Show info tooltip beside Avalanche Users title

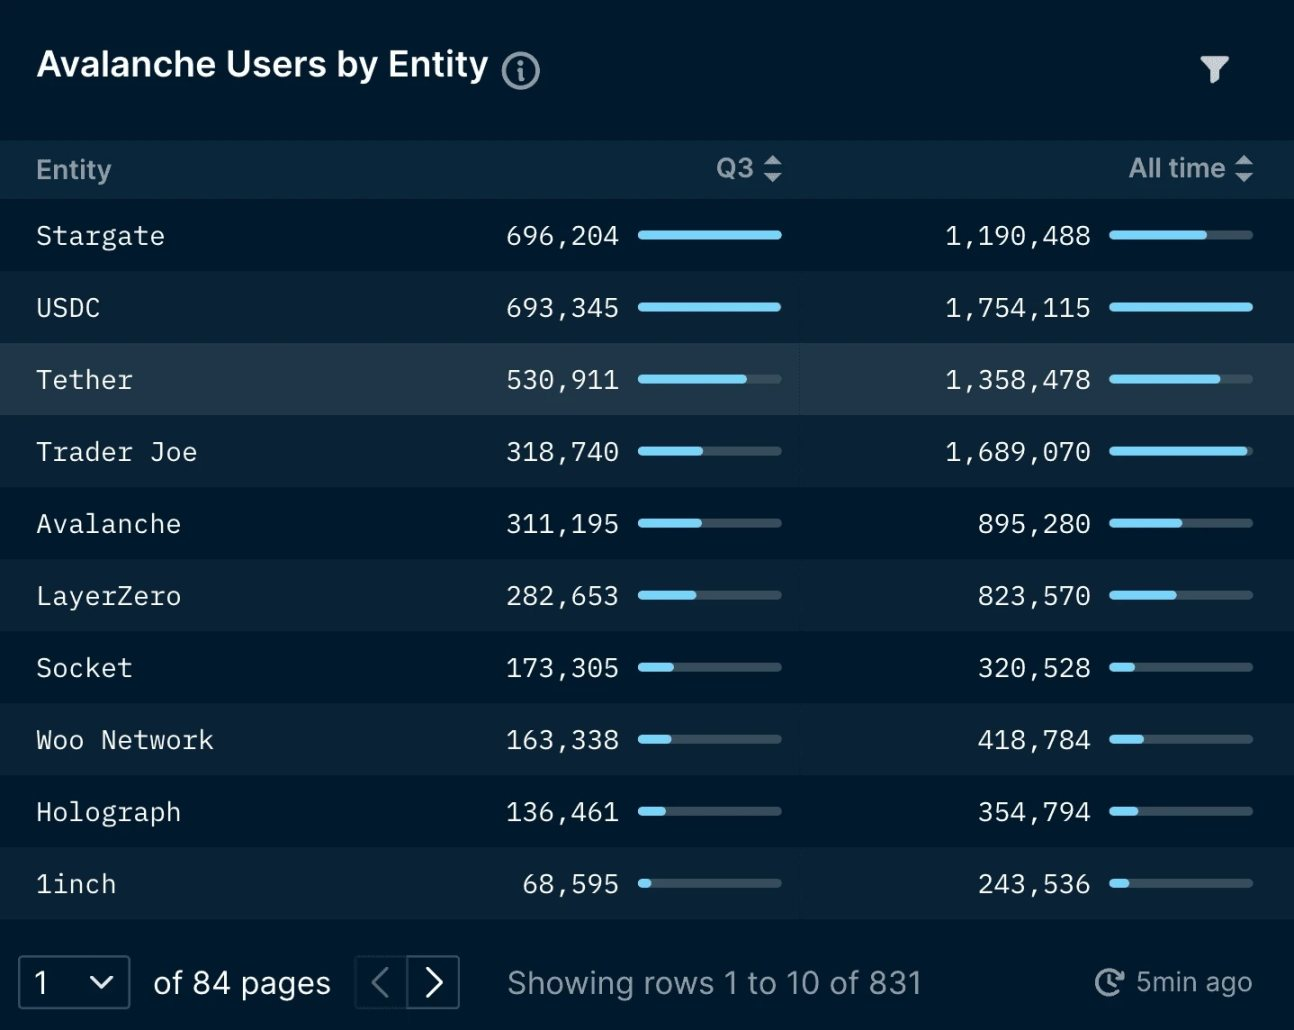click(520, 70)
